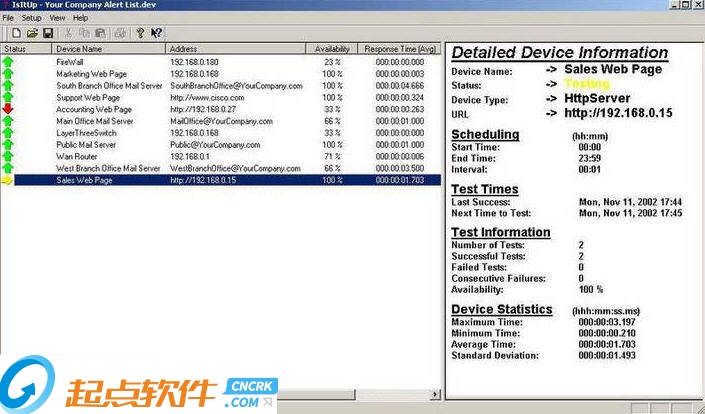This screenshot has width=705, height=414.
Task: Click the Copy toolbar icon
Action: (84, 33)
